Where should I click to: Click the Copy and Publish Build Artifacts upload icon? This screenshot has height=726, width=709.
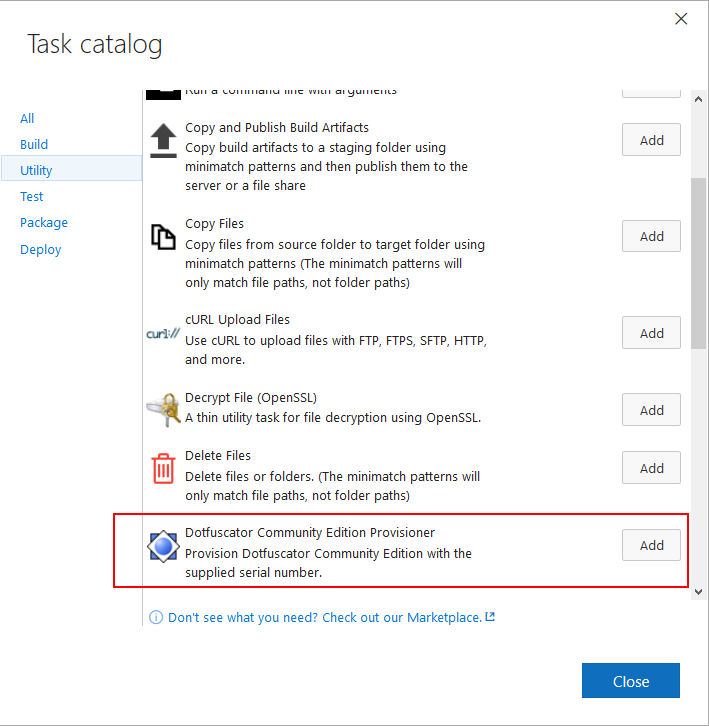[x=163, y=141]
